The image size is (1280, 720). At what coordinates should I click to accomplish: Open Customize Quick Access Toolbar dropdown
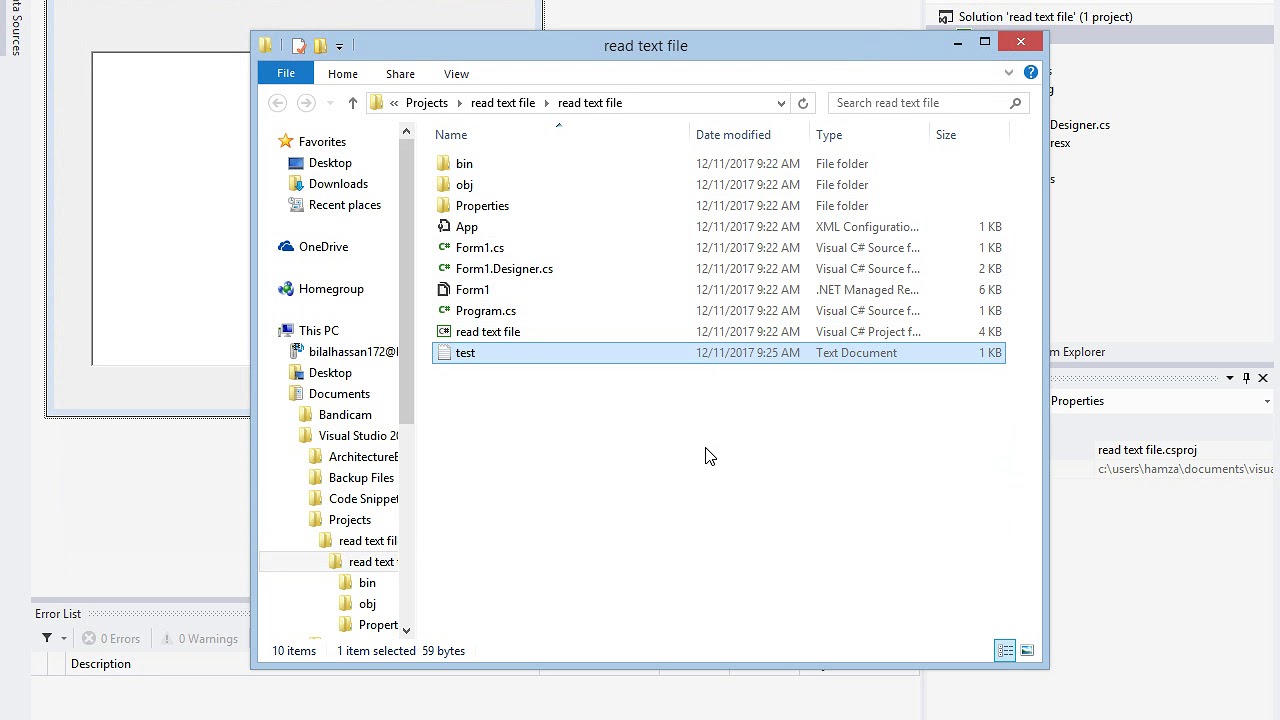[x=339, y=46]
